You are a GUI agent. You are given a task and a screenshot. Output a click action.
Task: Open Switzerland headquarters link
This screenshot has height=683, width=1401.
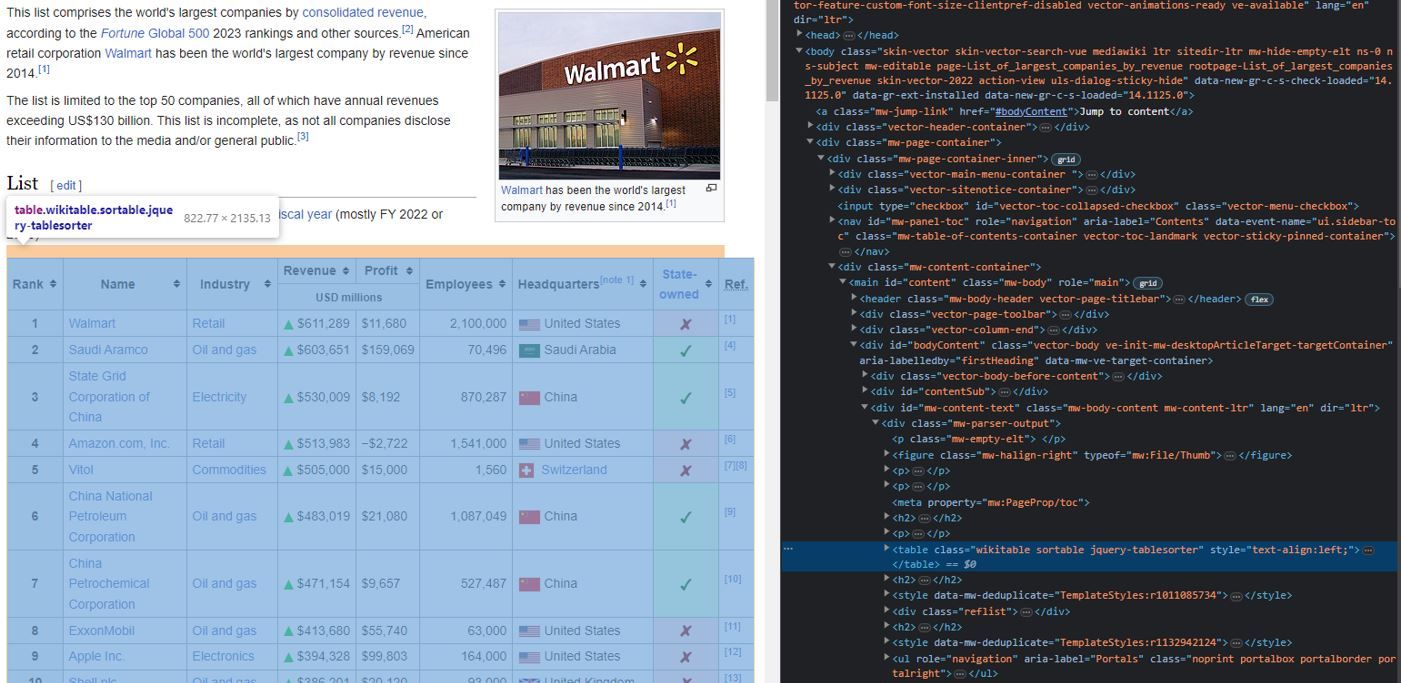(x=574, y=470)
